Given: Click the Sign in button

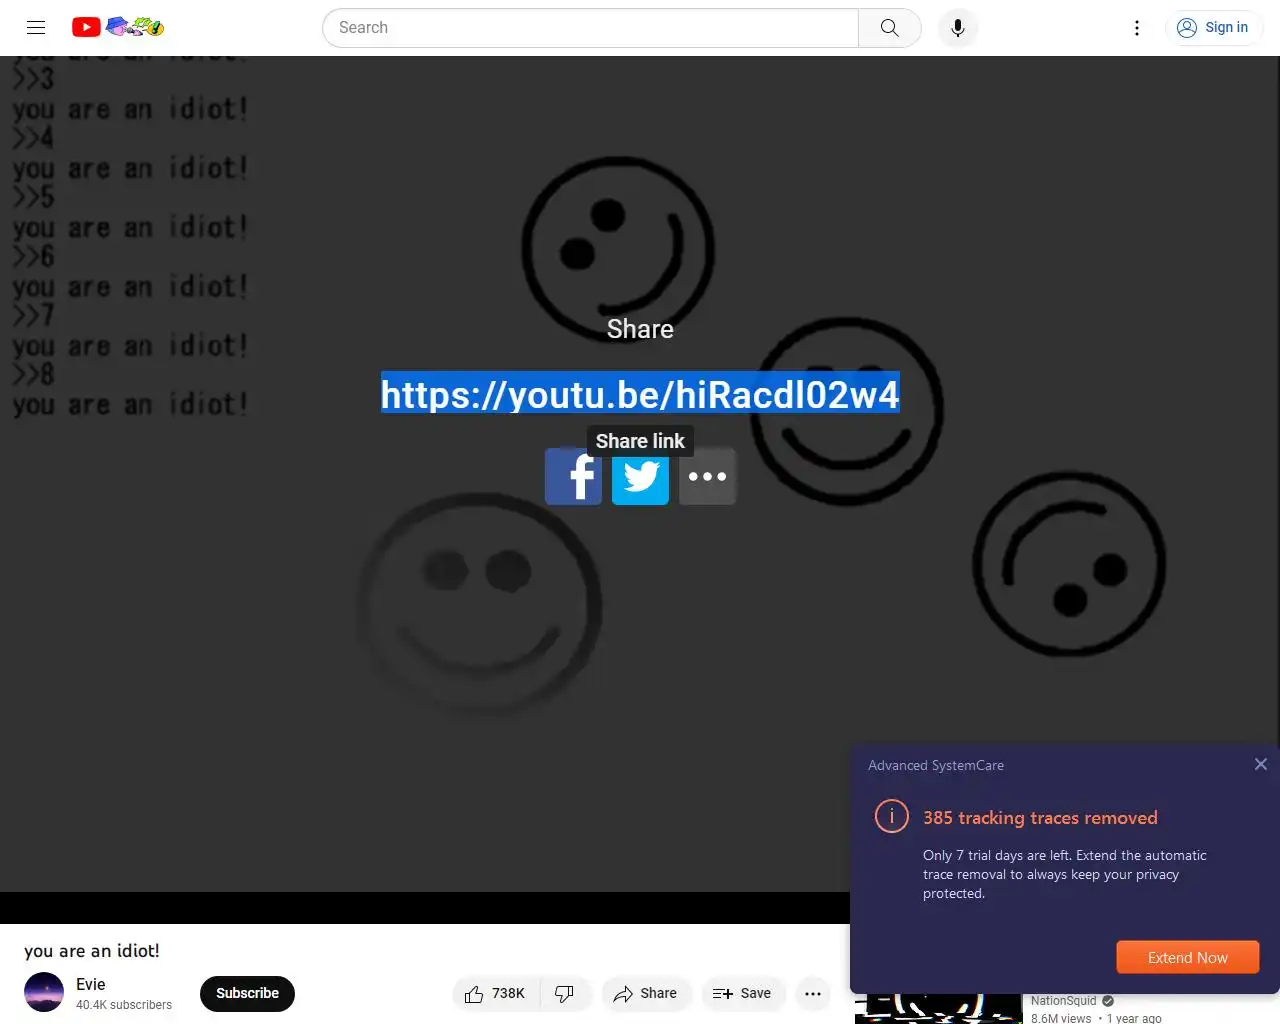Looking at the screenshot, I should click(x=1213, y=28).
